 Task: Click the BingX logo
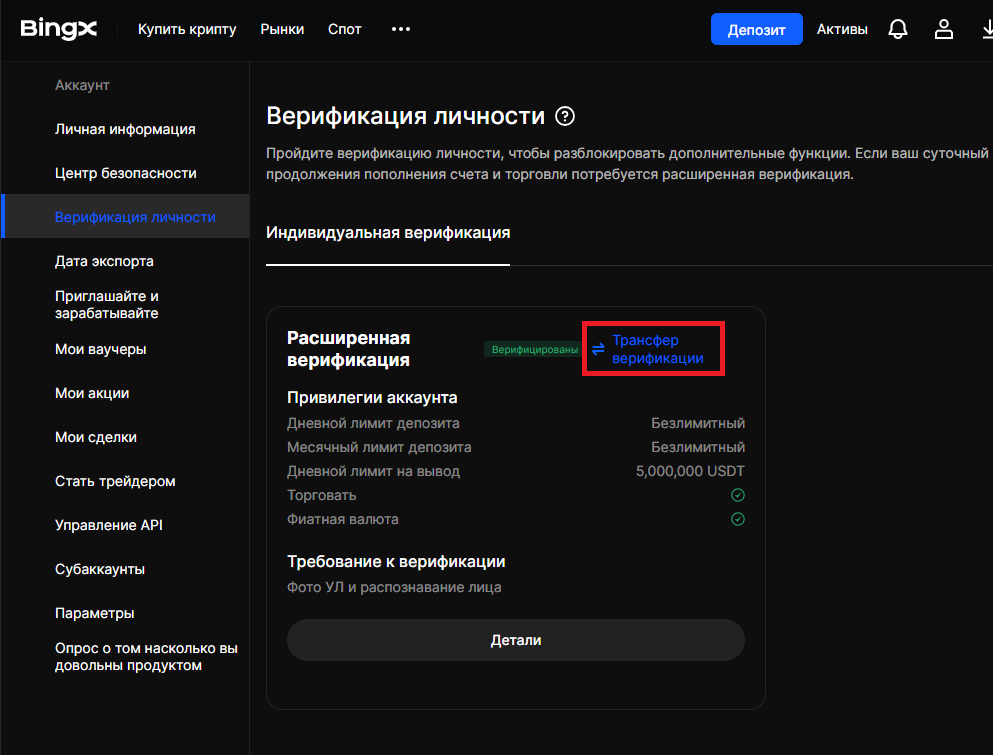coord(58,29)
